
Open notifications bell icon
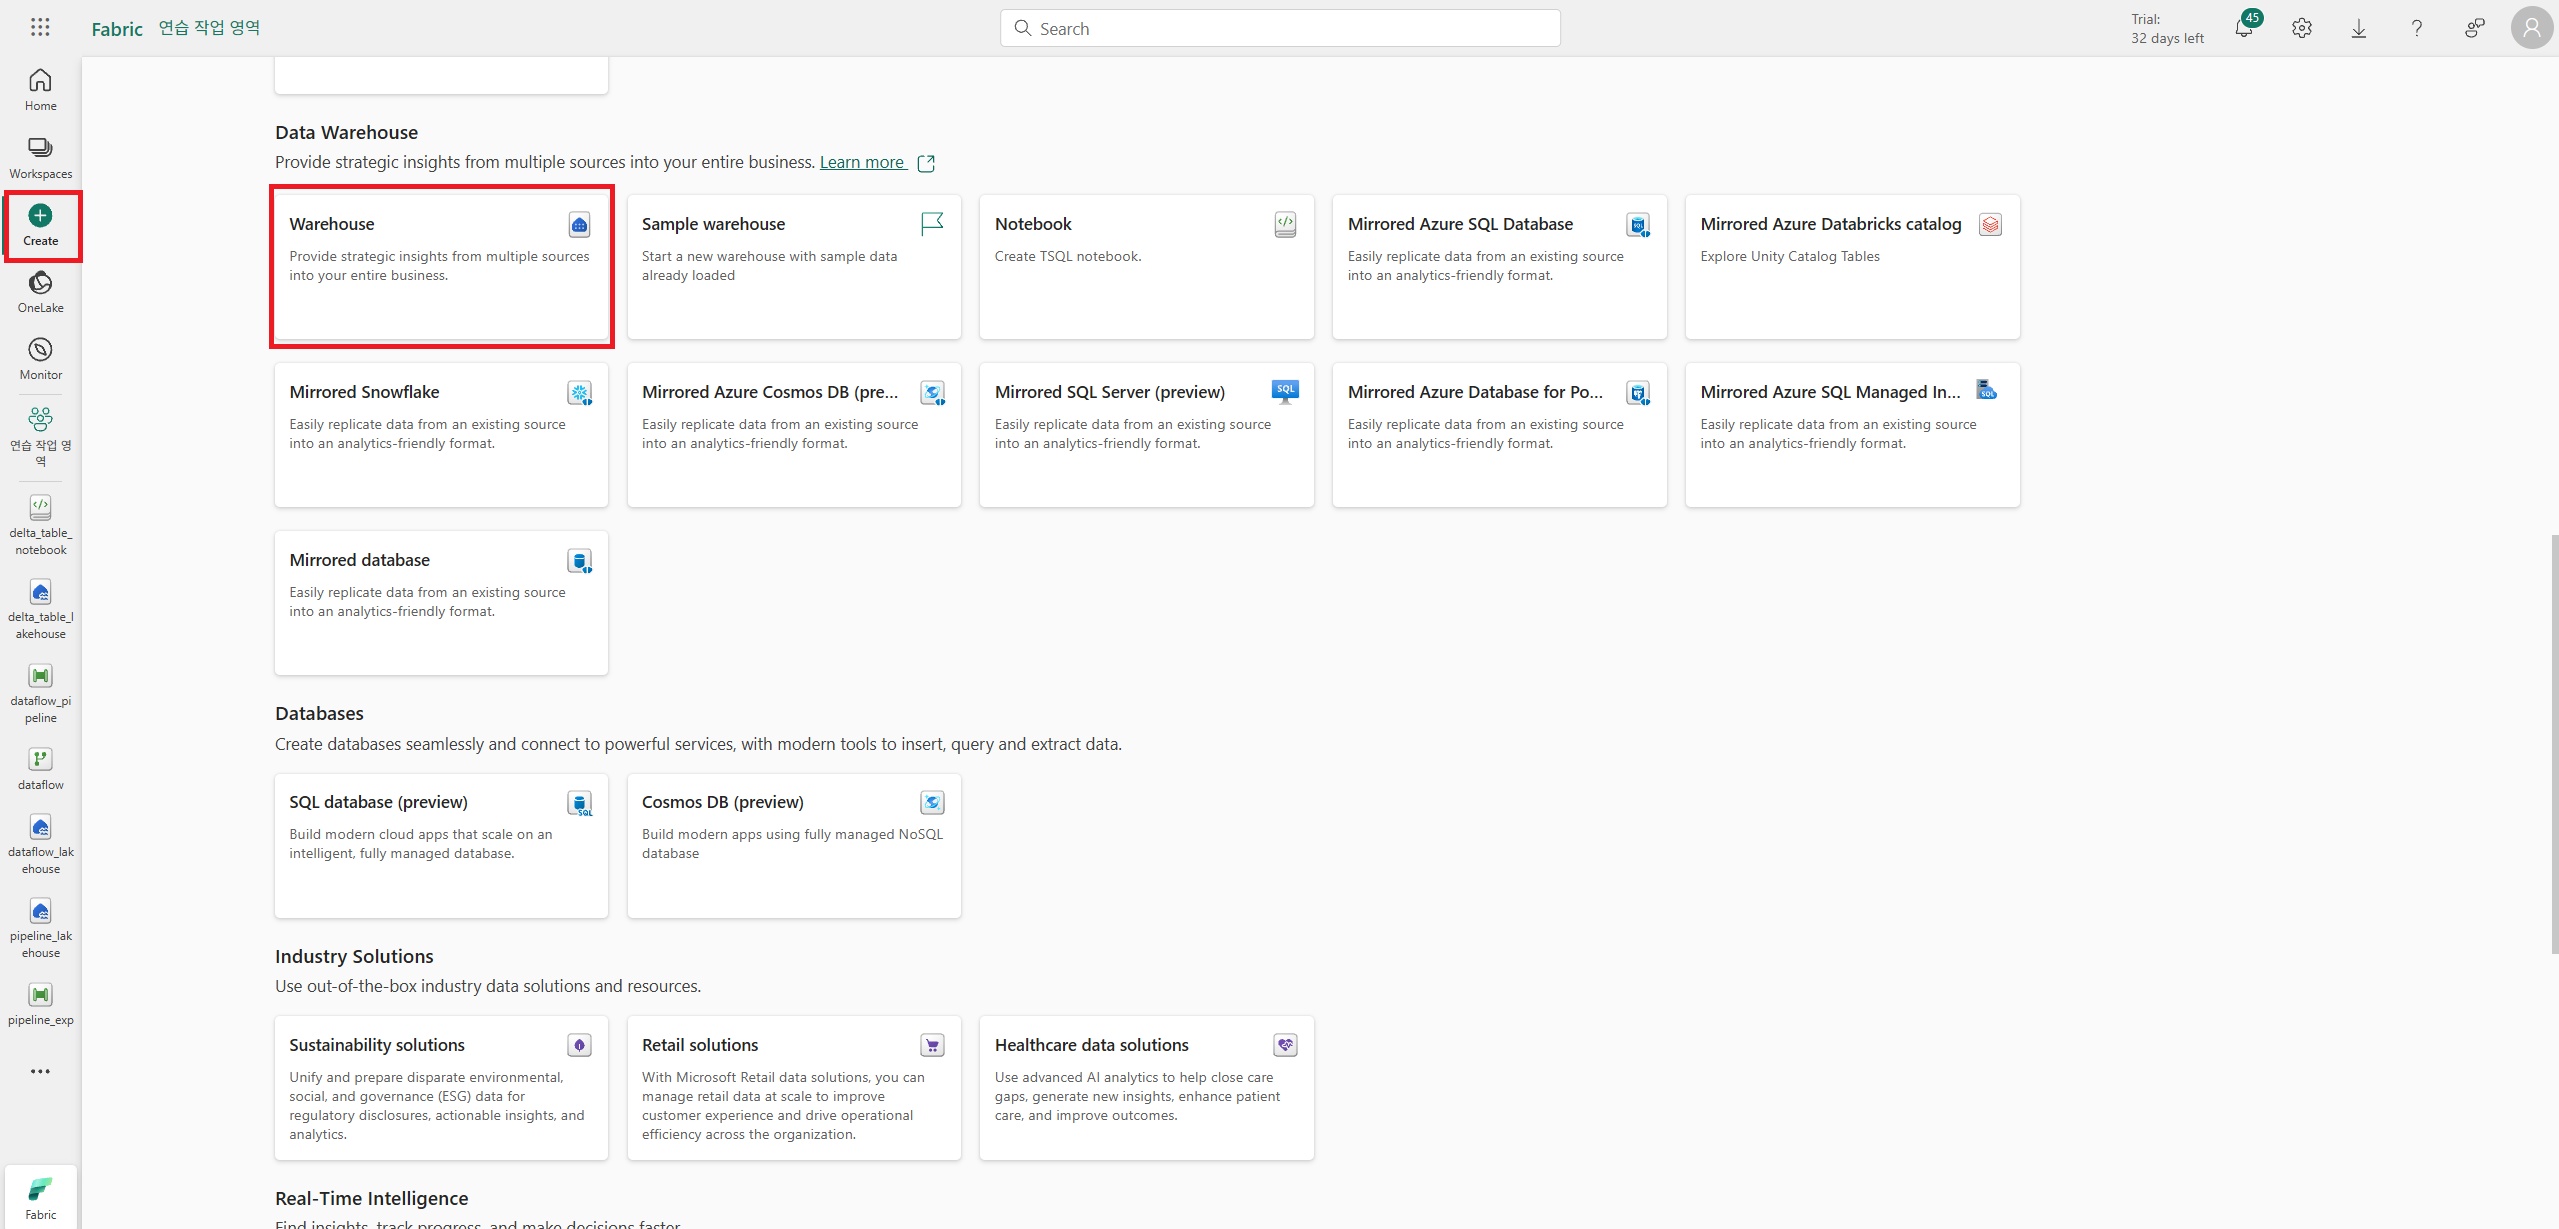(x=2243, y=29)
